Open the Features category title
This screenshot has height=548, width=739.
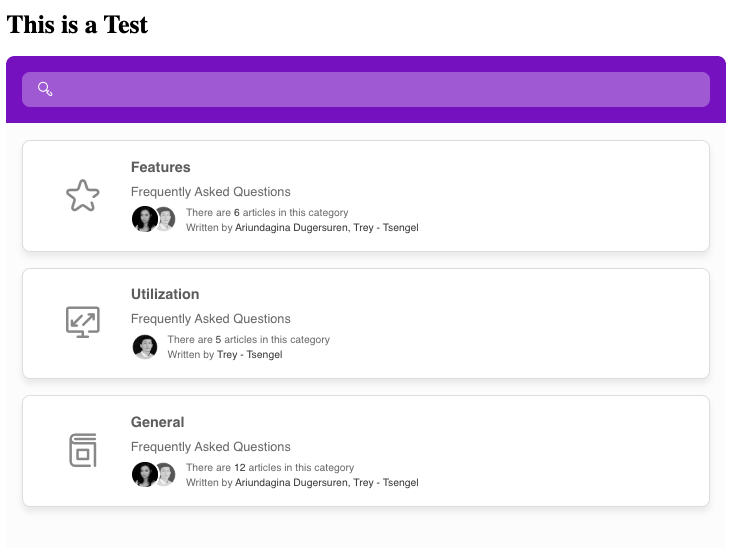[x=160, y=167]
